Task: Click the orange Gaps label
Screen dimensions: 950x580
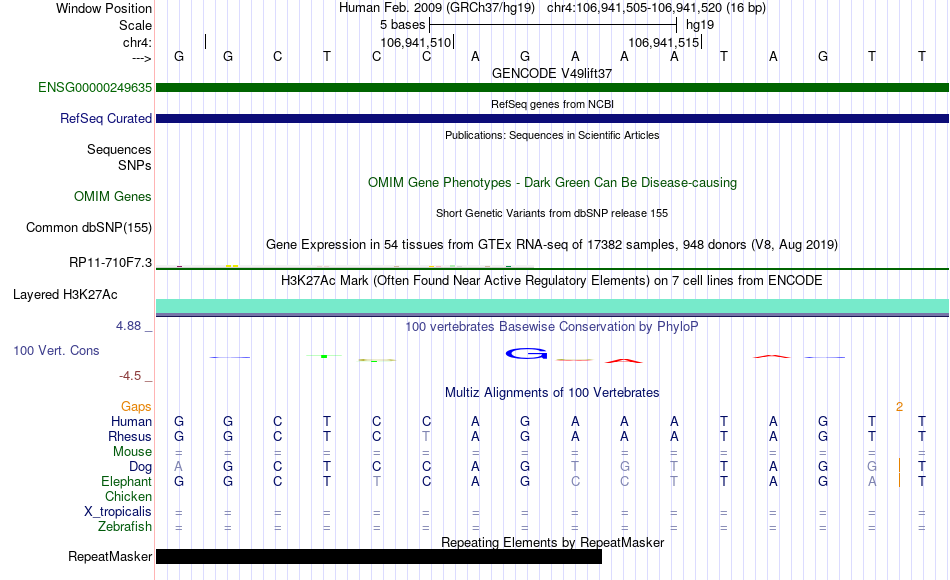Action: coord(136,407)
